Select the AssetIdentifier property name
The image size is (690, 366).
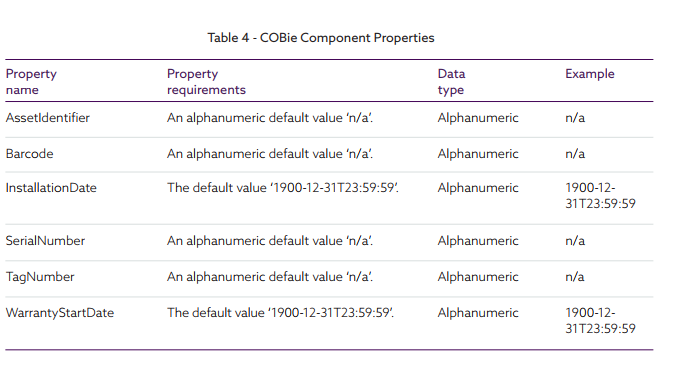point(48,118)
